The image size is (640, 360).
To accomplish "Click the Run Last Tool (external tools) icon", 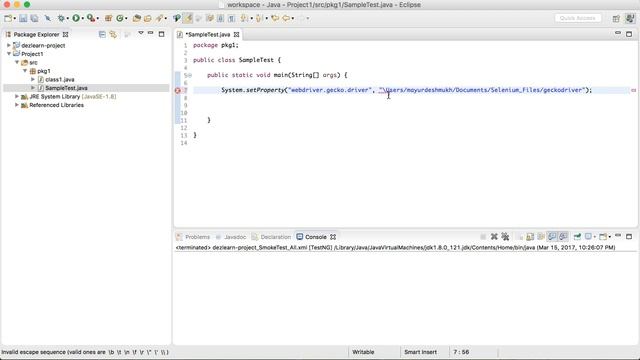I will 91,18.
